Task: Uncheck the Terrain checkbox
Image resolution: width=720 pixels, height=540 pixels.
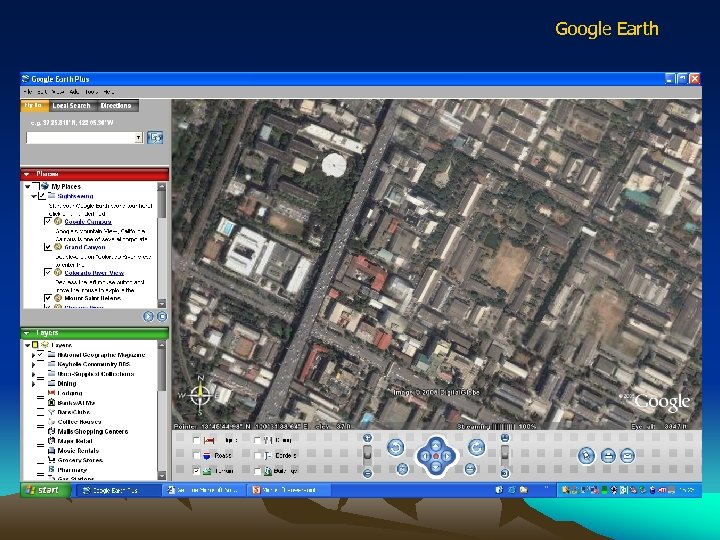Action: click(x=197, y=471)
